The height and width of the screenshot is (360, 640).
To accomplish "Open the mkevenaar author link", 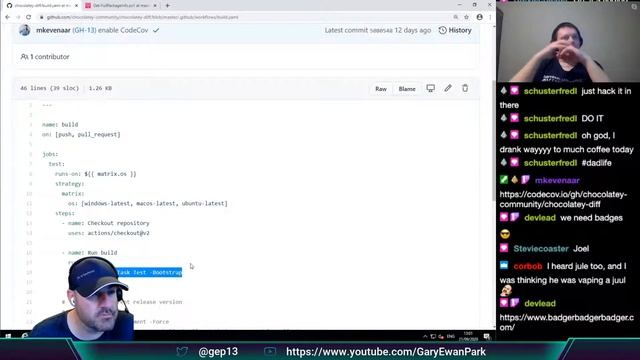I will coord(53,30).
